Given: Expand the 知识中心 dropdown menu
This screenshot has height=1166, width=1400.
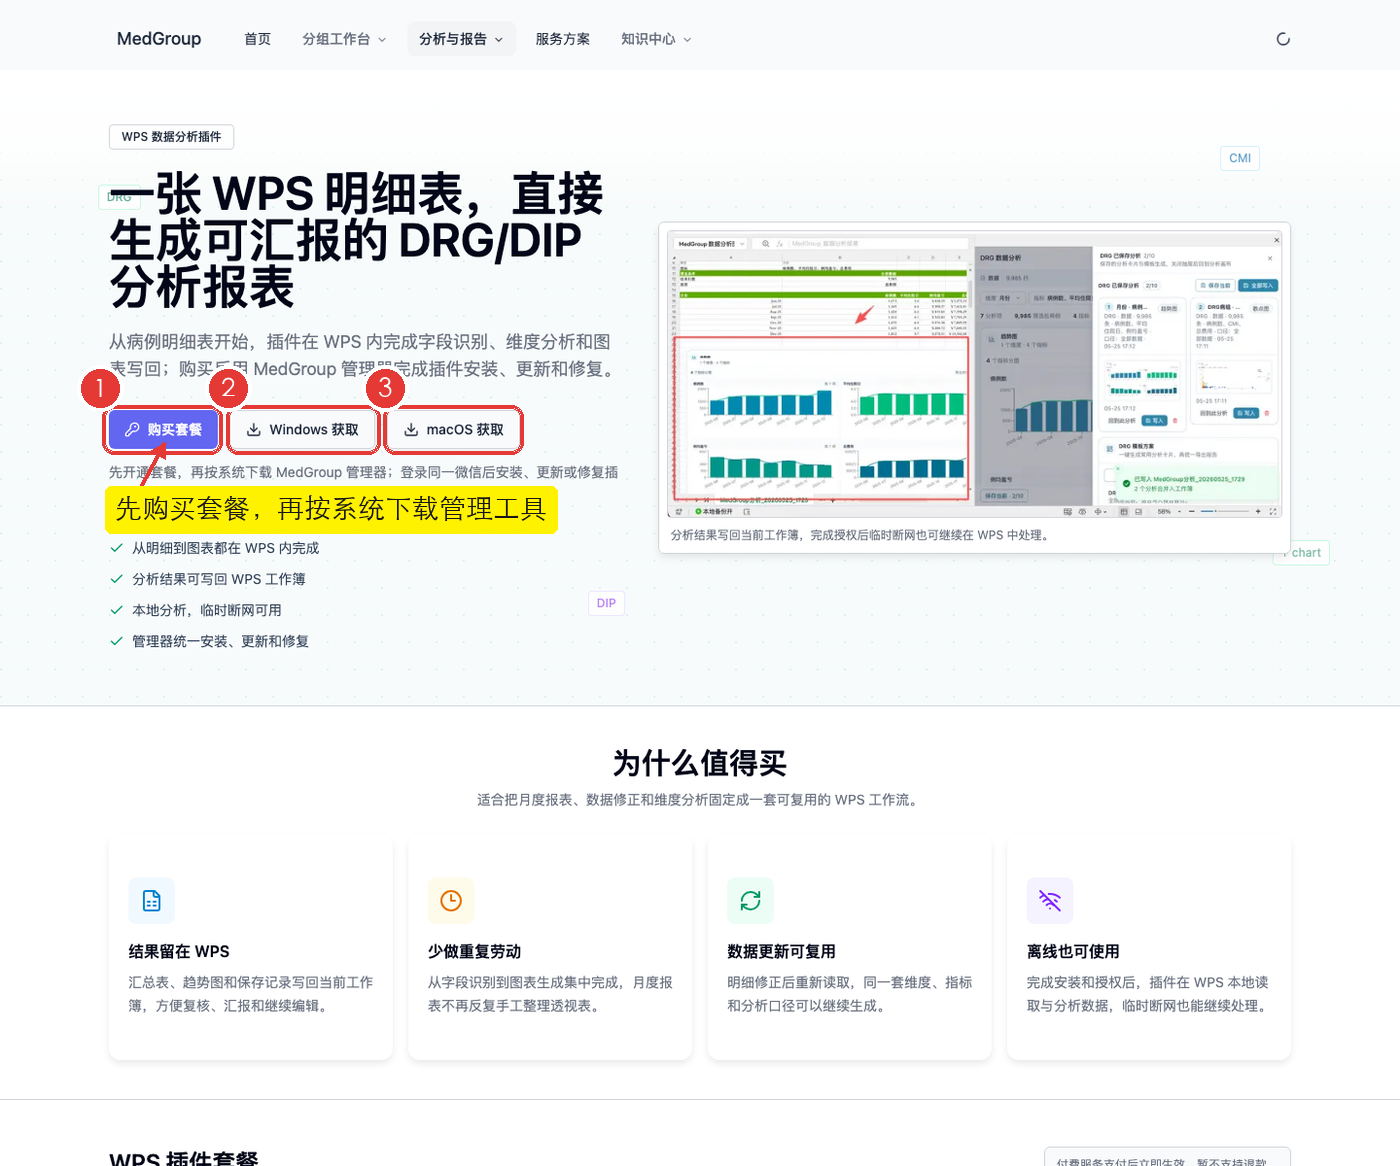Looking at the screenshot, I should (x=656, y=39).
